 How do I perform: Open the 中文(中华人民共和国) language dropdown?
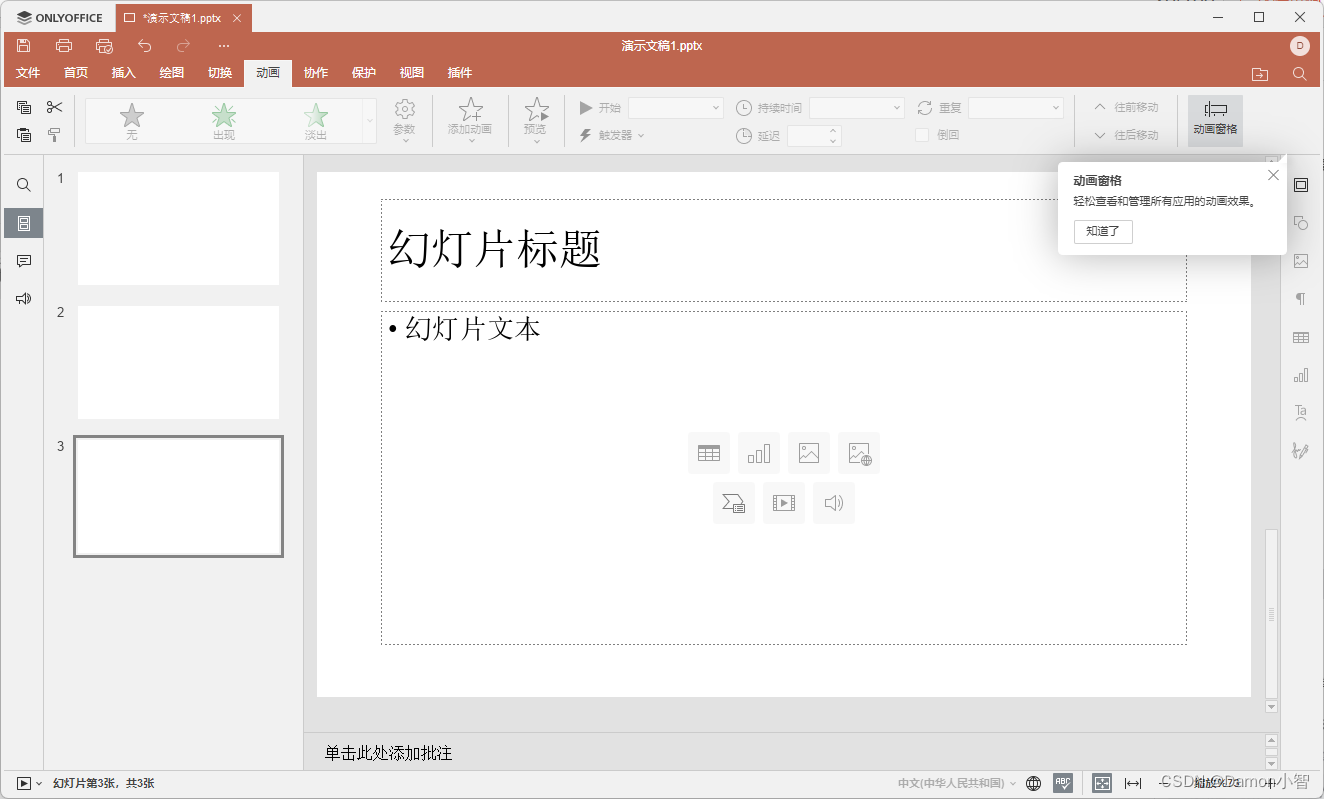[x=957, y=783]
